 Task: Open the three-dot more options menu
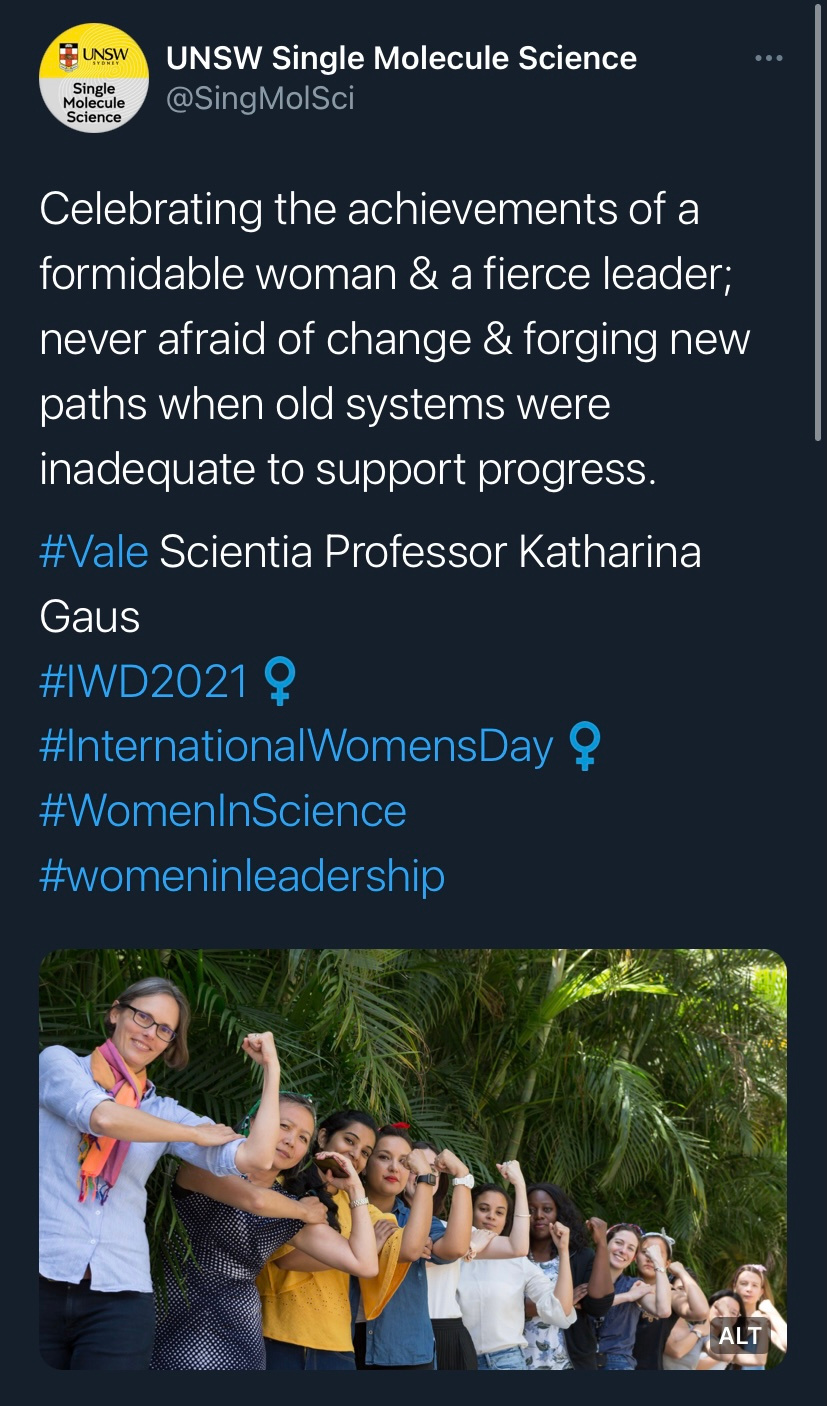click(x=768, y=59)
